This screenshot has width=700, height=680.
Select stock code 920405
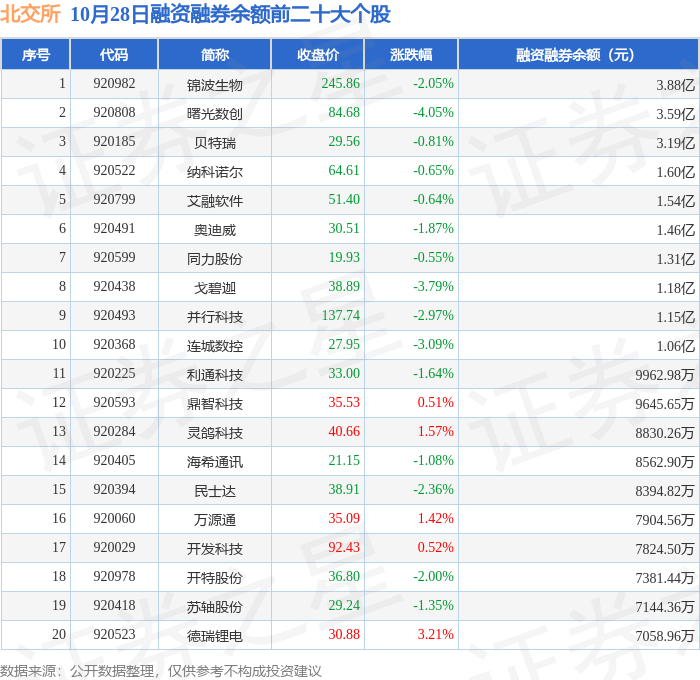114,461
